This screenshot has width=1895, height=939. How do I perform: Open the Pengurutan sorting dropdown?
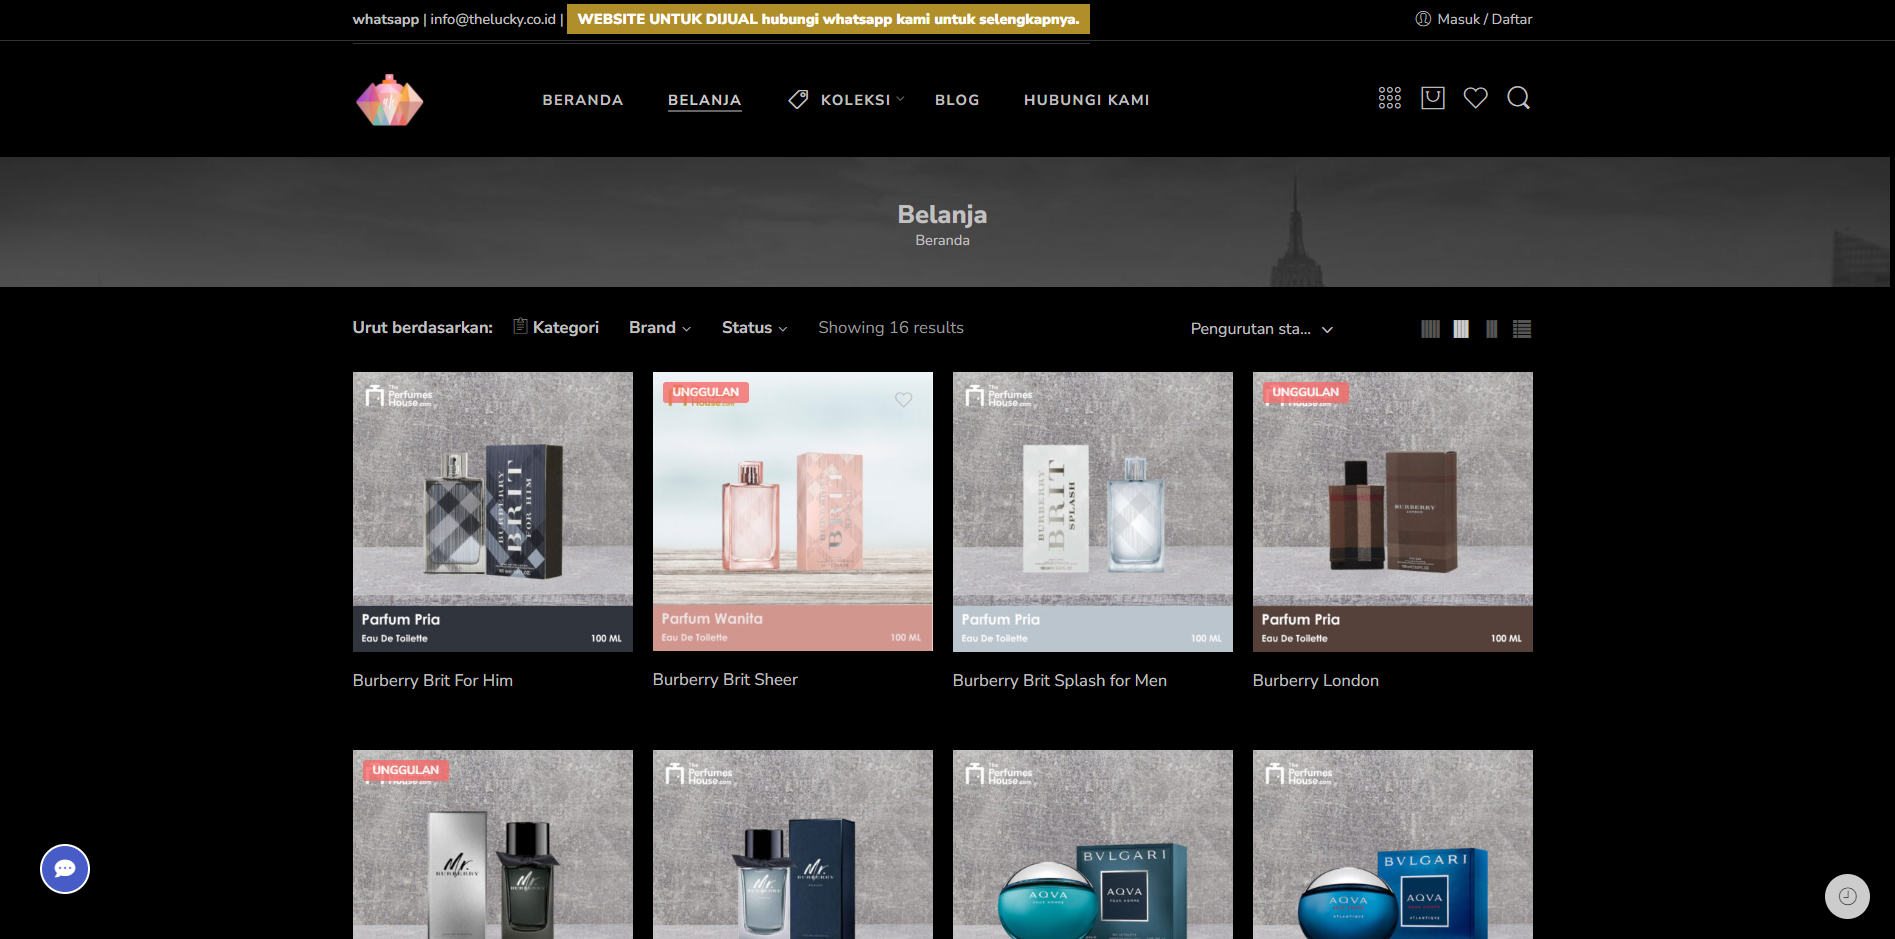click(x=1262, y=329)
